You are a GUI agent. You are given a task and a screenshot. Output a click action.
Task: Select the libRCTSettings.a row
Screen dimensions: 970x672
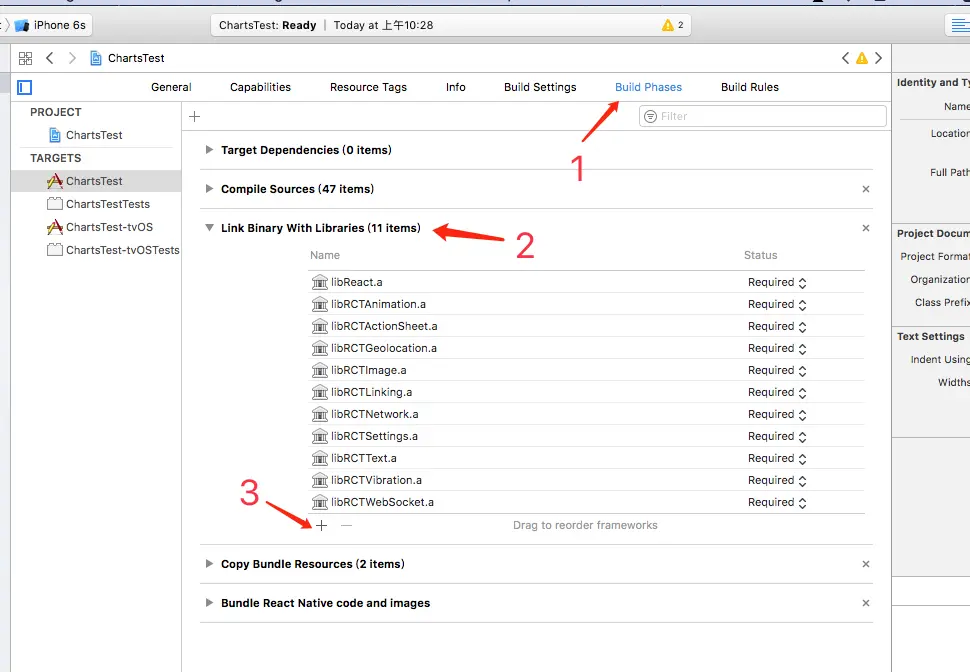click(586, 436)
